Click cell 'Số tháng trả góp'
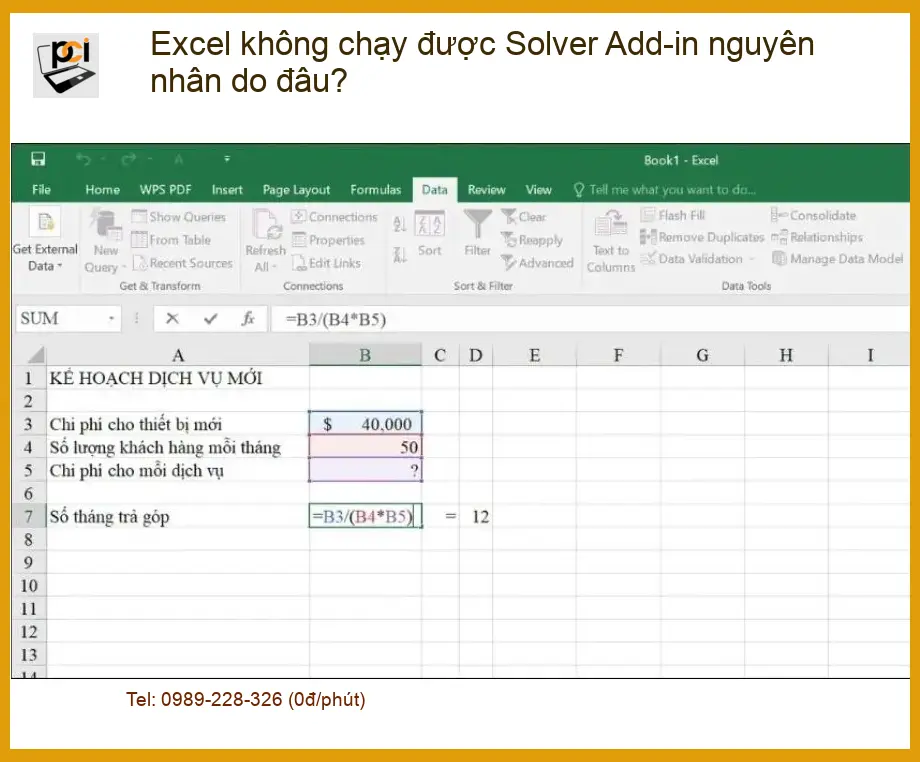This screenshot has width=920, height=762. 178,516
